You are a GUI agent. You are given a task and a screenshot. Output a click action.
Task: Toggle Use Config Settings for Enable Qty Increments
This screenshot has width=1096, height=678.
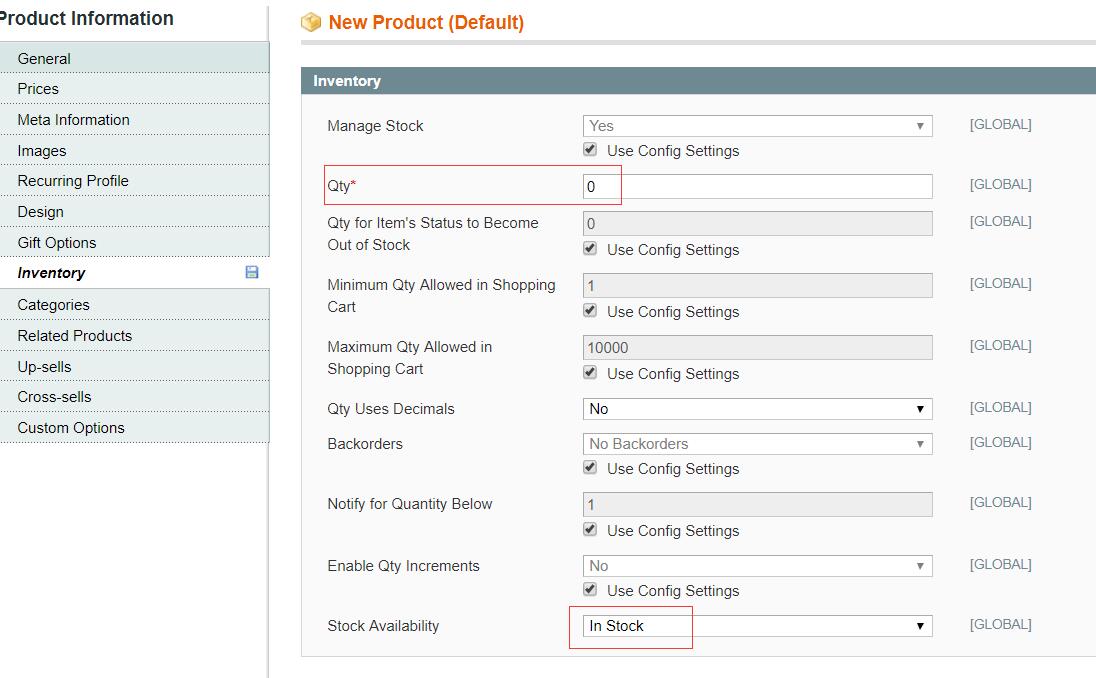[590, 590]
